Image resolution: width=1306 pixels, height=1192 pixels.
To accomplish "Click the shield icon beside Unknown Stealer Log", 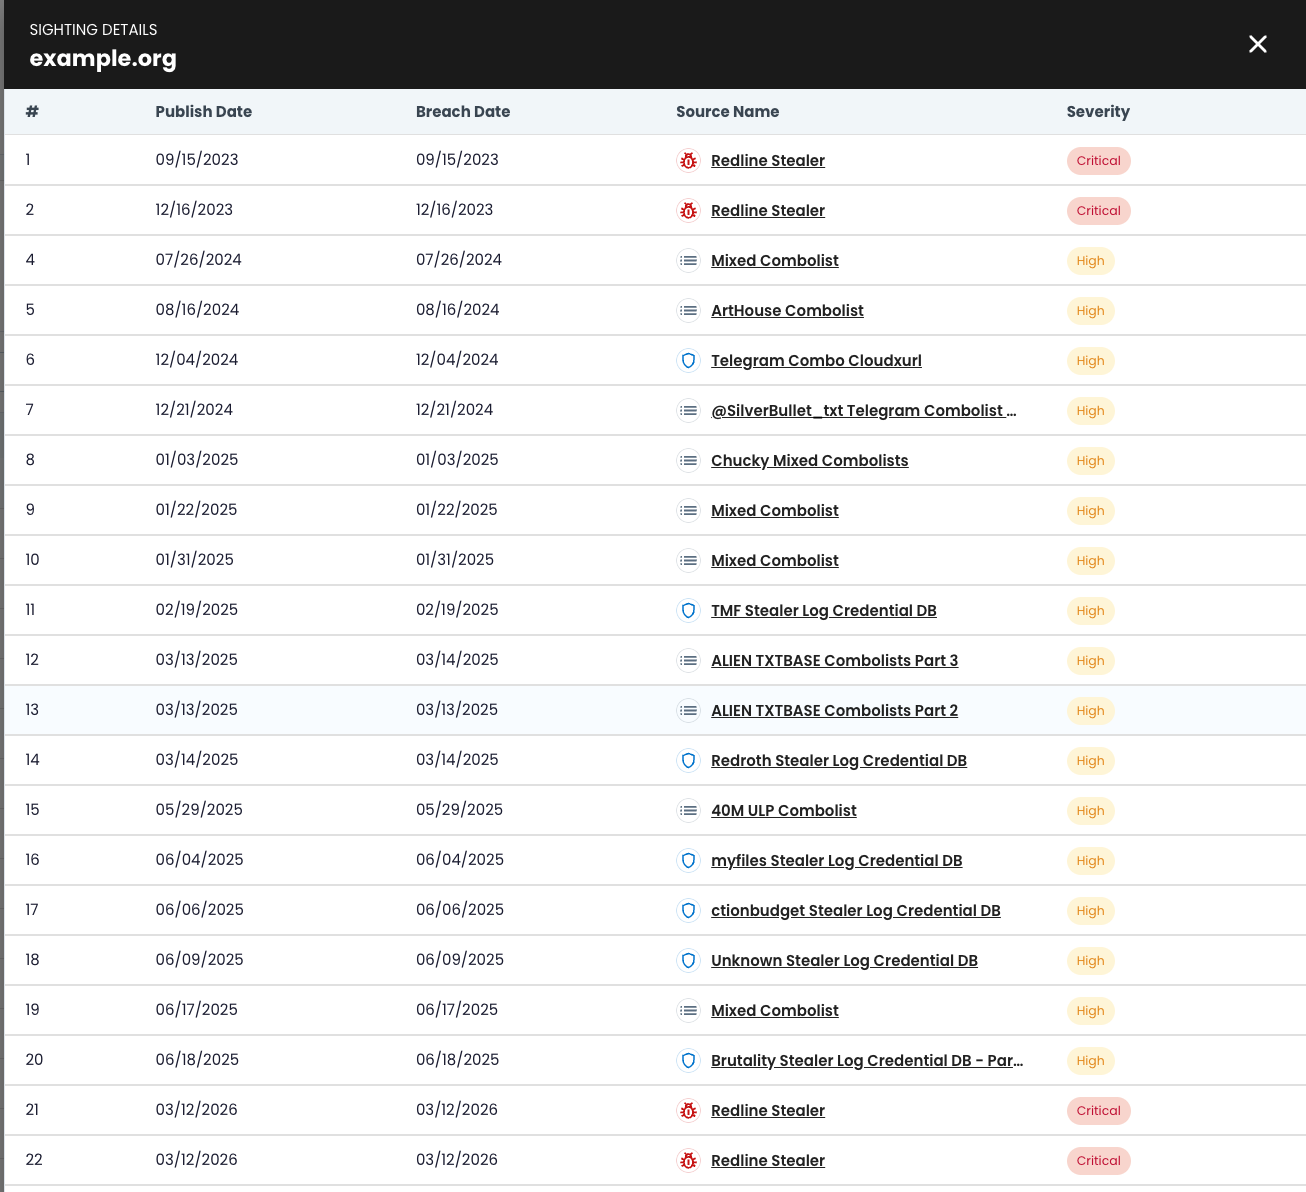I will pos(688,960).
